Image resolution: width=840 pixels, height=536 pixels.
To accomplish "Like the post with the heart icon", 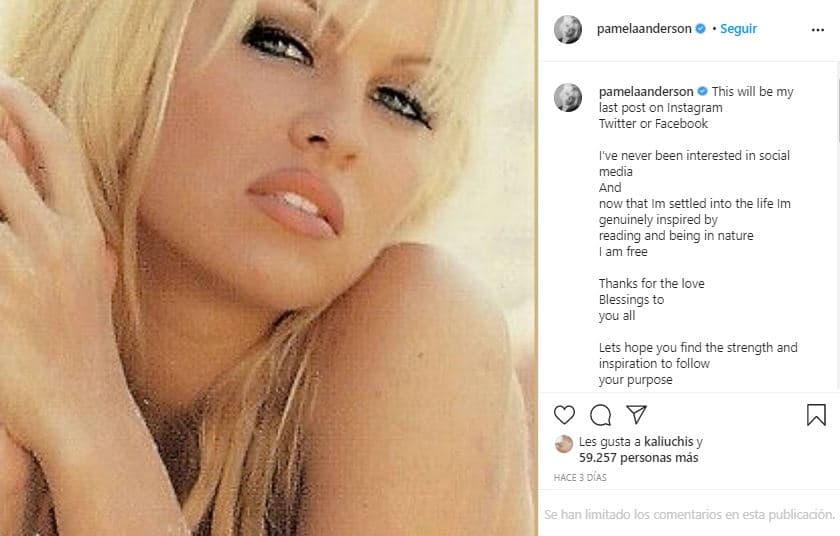I will [564, 415].
